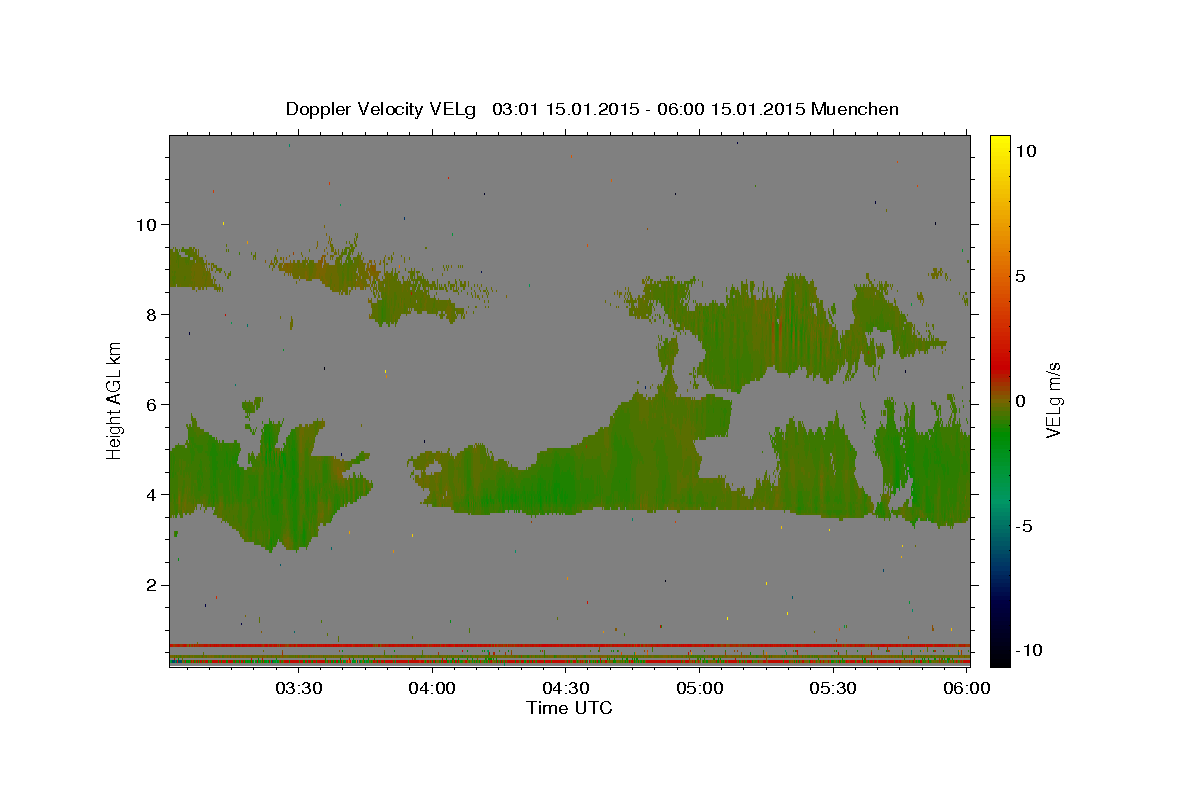Click the 04:30 time tick label
The height and width of the screenshot is (800, 1200).
[x=565, y=688]
